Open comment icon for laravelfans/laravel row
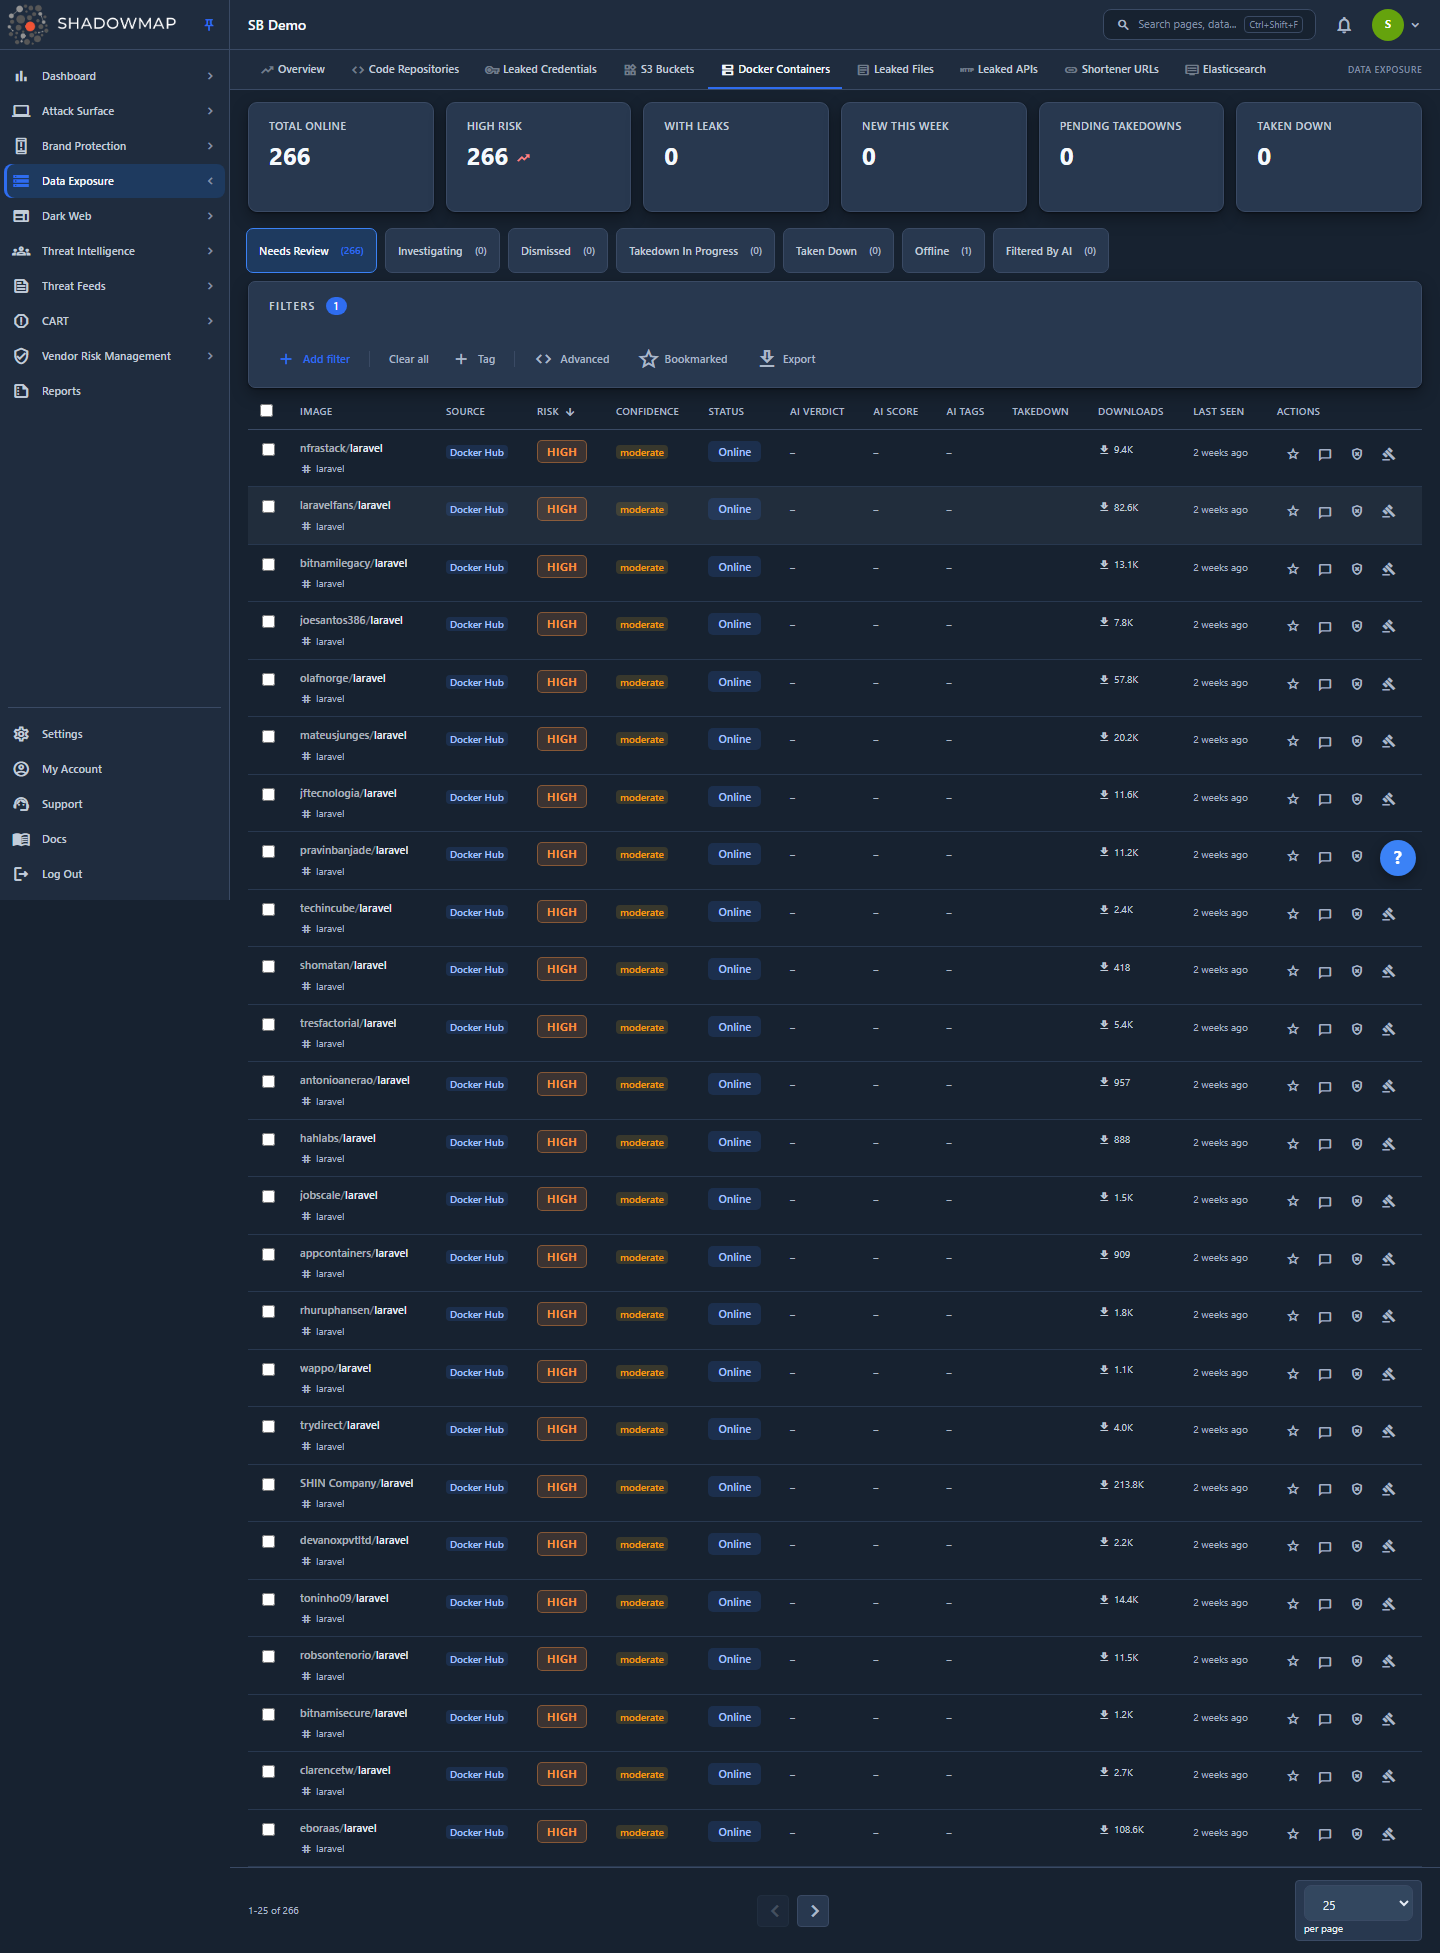 click(1325, 512)
